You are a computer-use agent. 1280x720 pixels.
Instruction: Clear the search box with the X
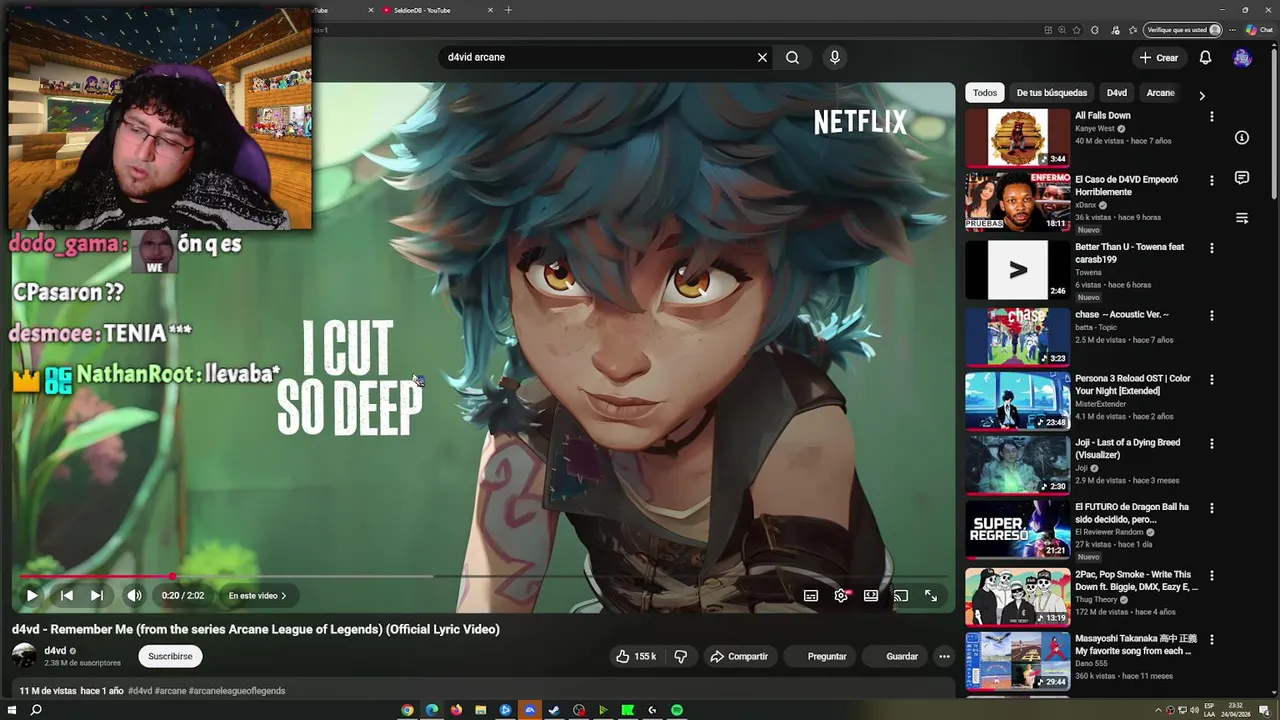(762, 57)
